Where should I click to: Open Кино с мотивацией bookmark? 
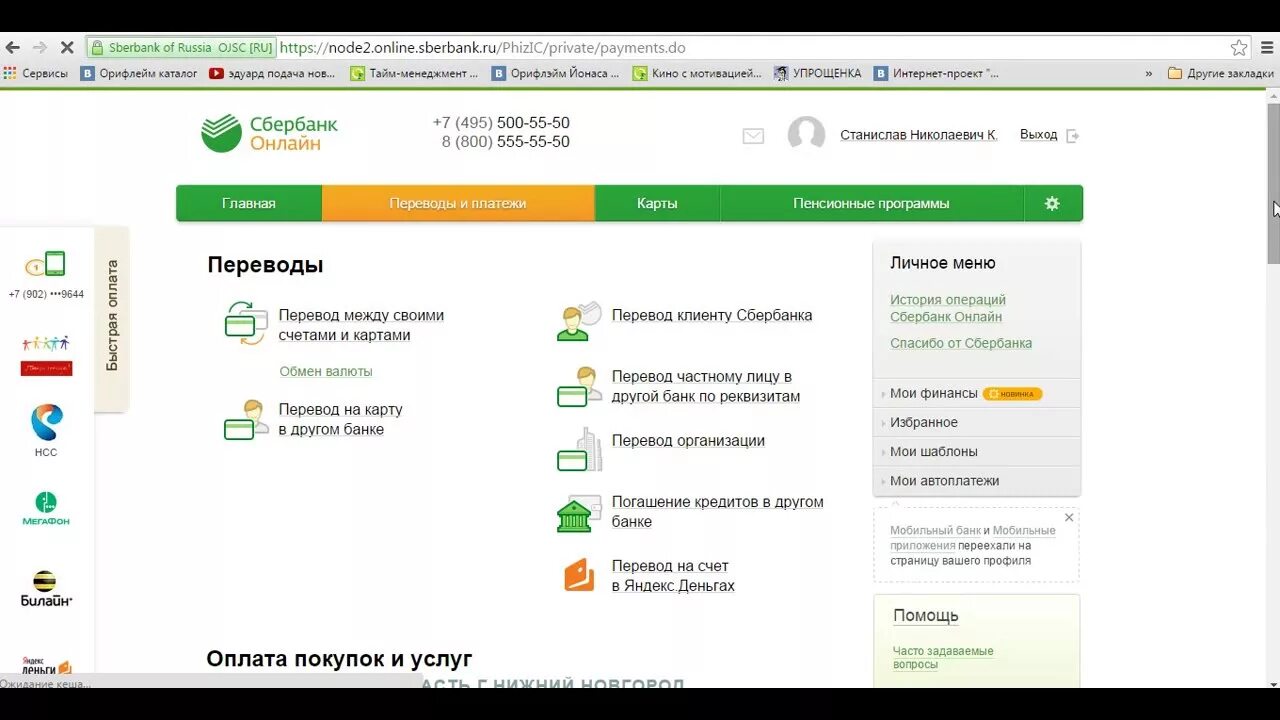tap(697, 73)
